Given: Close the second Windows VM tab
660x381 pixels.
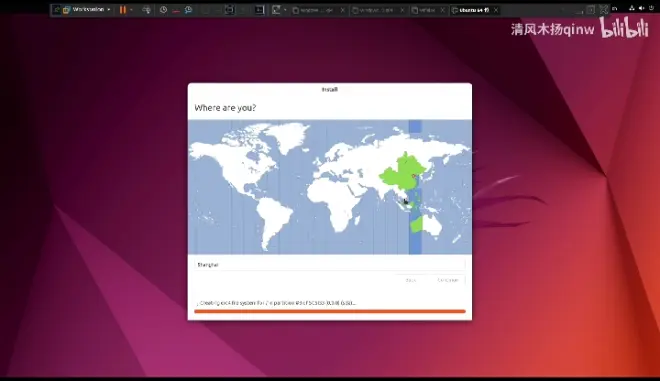Looking at the screenshot, I should pyautogui.click(x=402, y=10).
